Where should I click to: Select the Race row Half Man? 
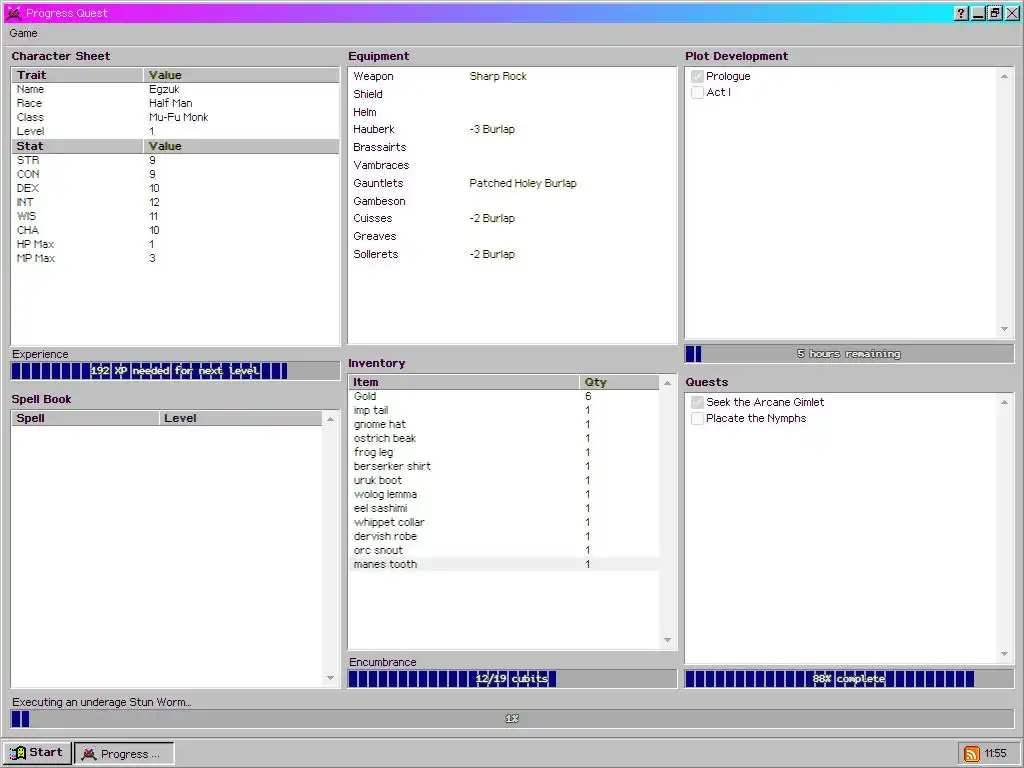pos(175,103)
